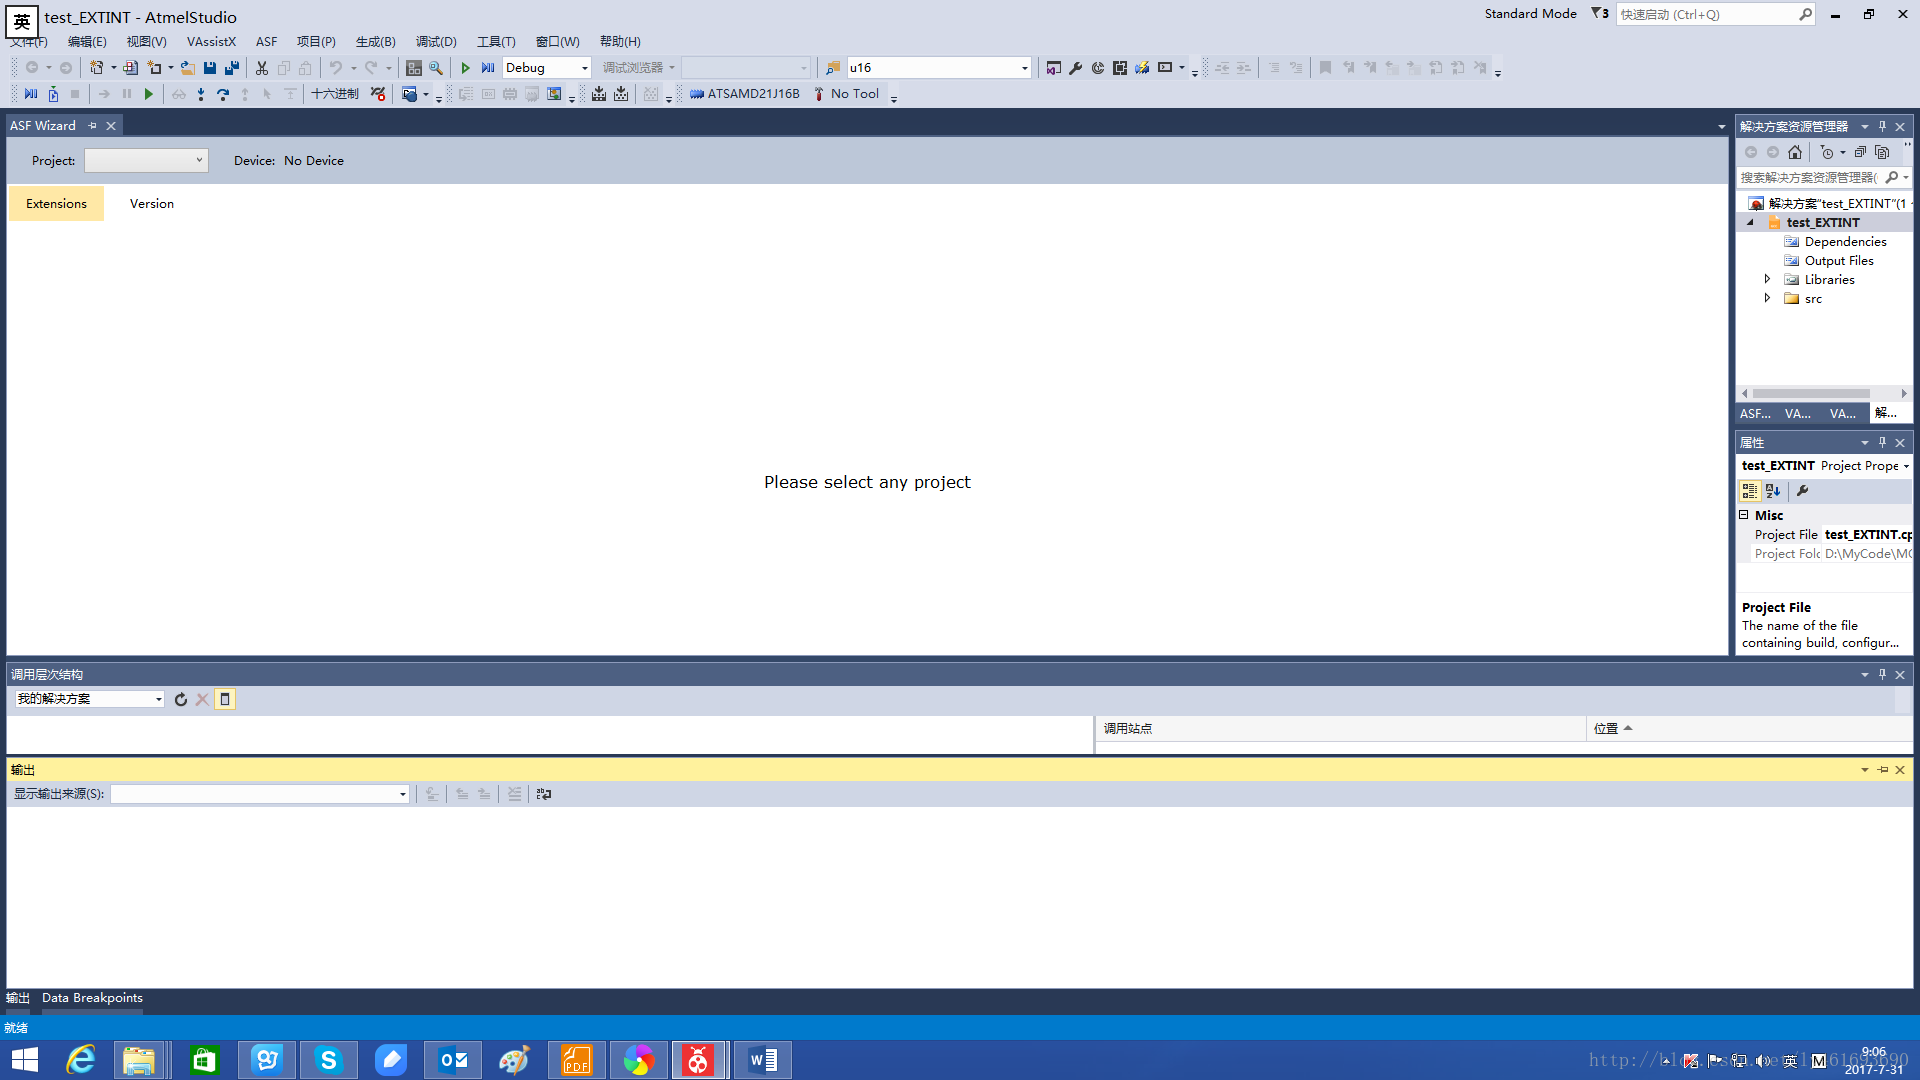Image resolution: width=1920 pixels, height=1080 pixels.
Task: Toggle Alphabetical sort in Properties panel
Action: pos(1773,491)
